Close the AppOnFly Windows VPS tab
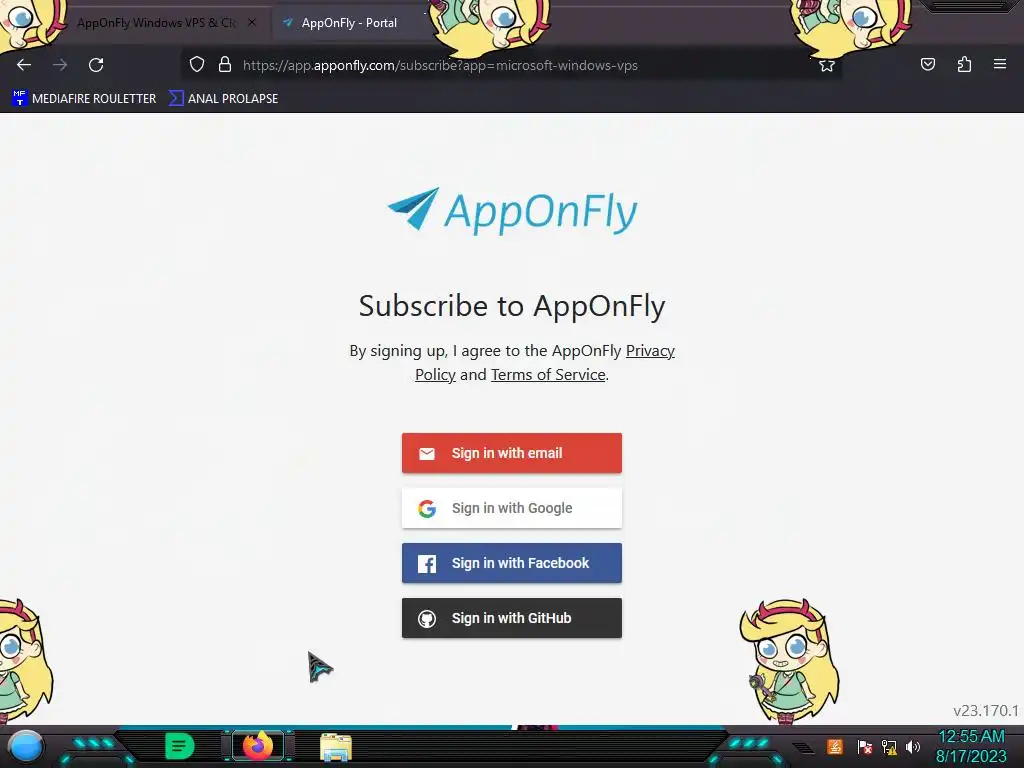Viewport: 1024px width, 768px height. tap(252, 22)
